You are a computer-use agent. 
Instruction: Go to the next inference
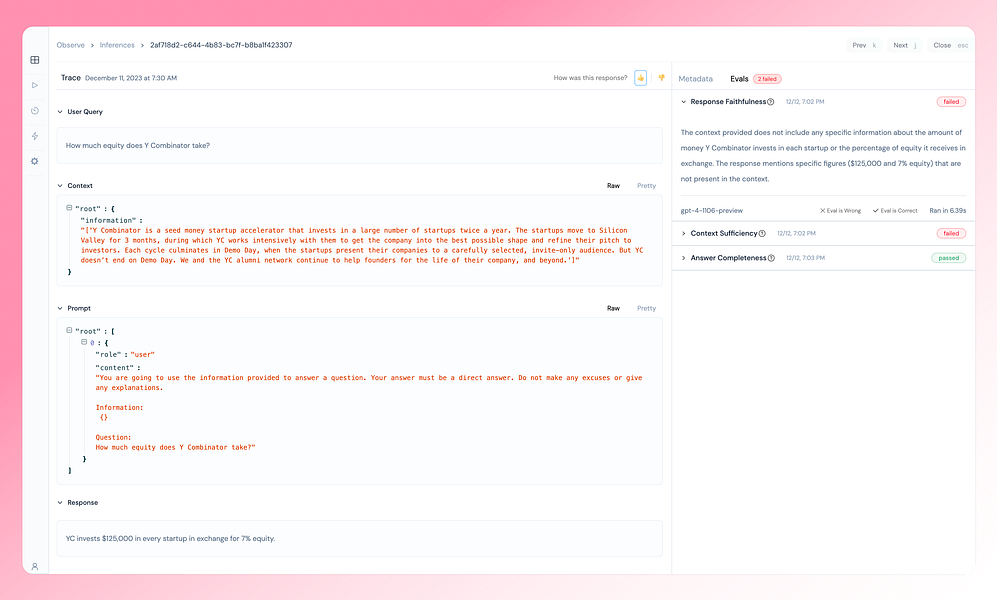(904, 45)
